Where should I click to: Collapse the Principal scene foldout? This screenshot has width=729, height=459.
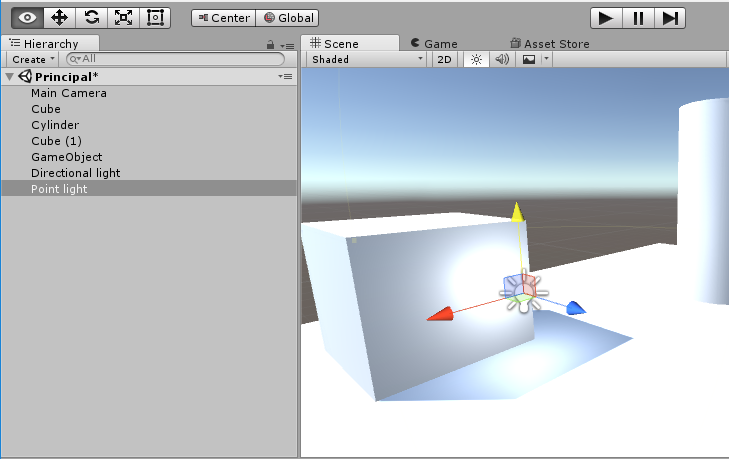click(9, 77)
